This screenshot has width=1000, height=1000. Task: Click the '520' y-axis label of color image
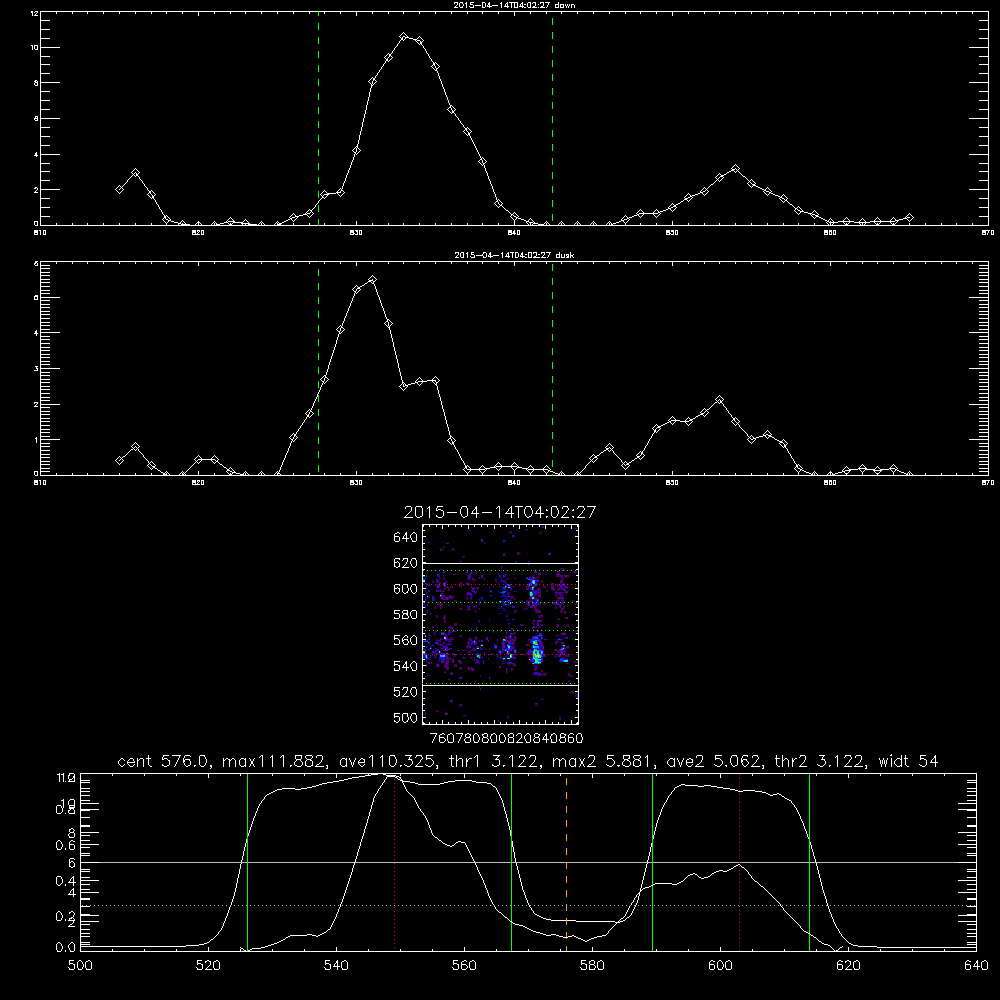click(x=406, y=692)
